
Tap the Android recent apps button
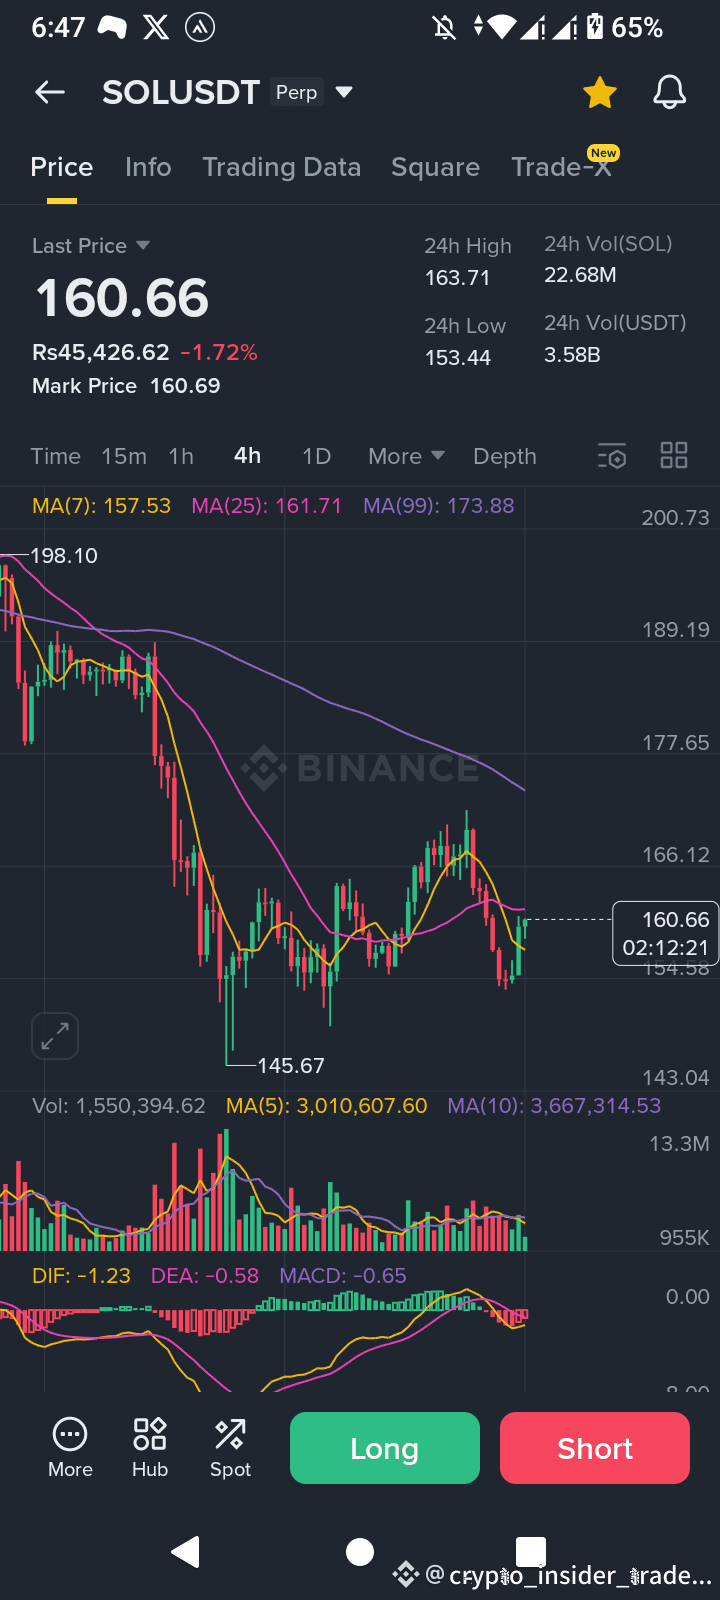[x=531, y=1552]
